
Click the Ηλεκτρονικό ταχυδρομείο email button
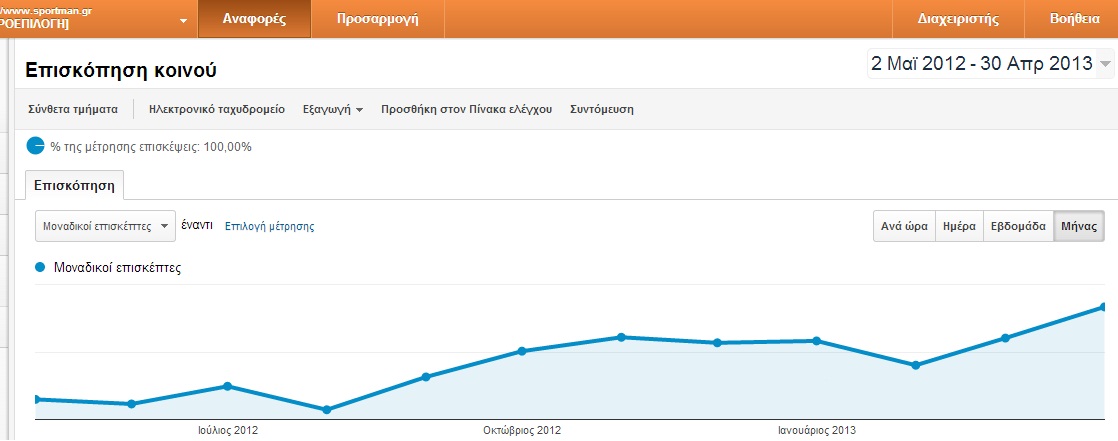[216, 109]
